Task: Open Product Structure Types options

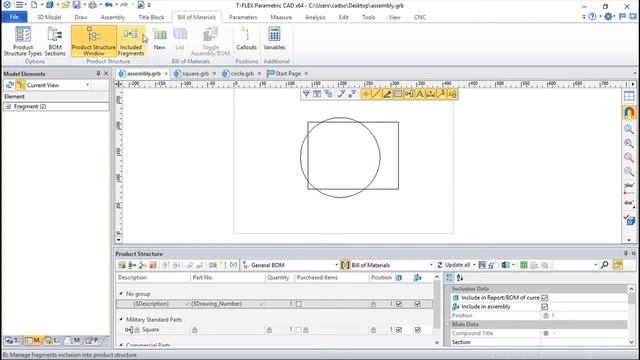Action: (x=23, y=41)
